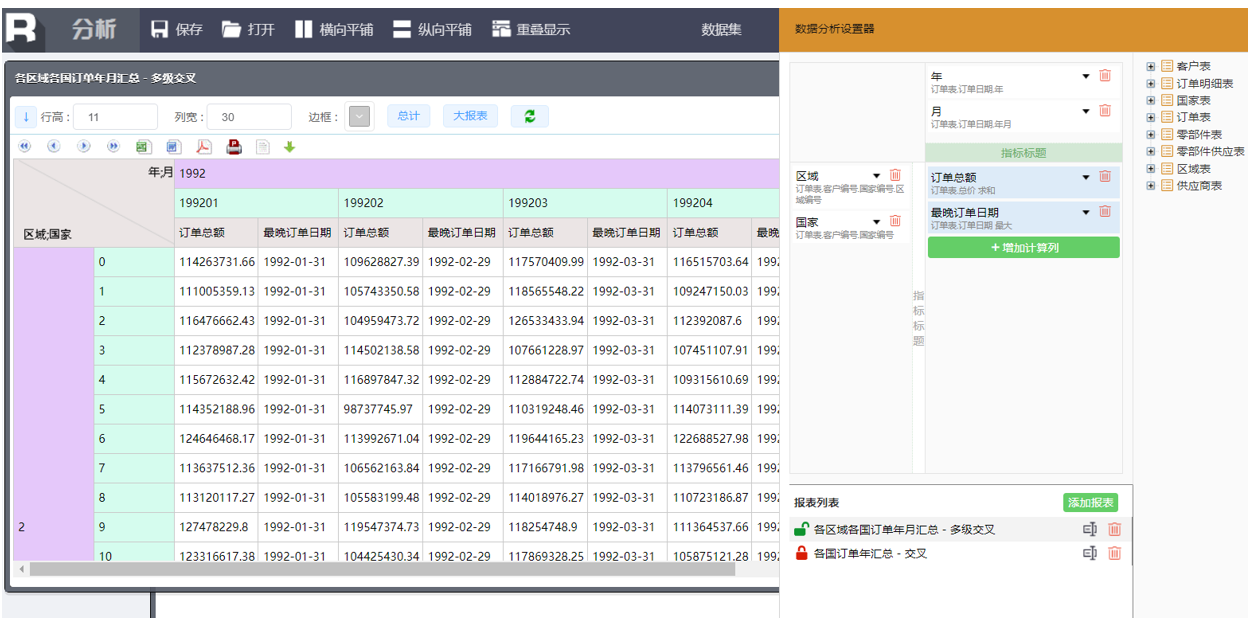Click the green download arrow icon

pos(290,147)
